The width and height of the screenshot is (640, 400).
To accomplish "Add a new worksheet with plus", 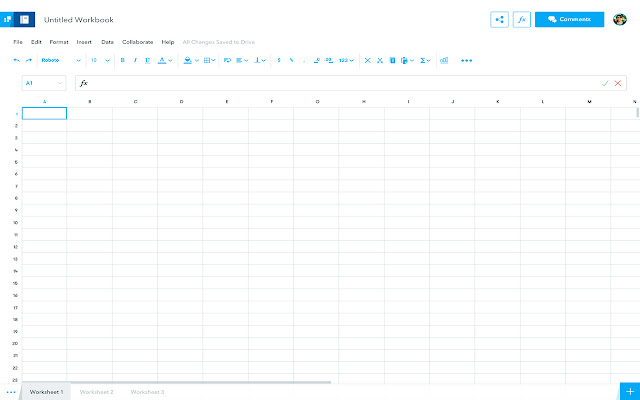I will click(x=630, y=392).
